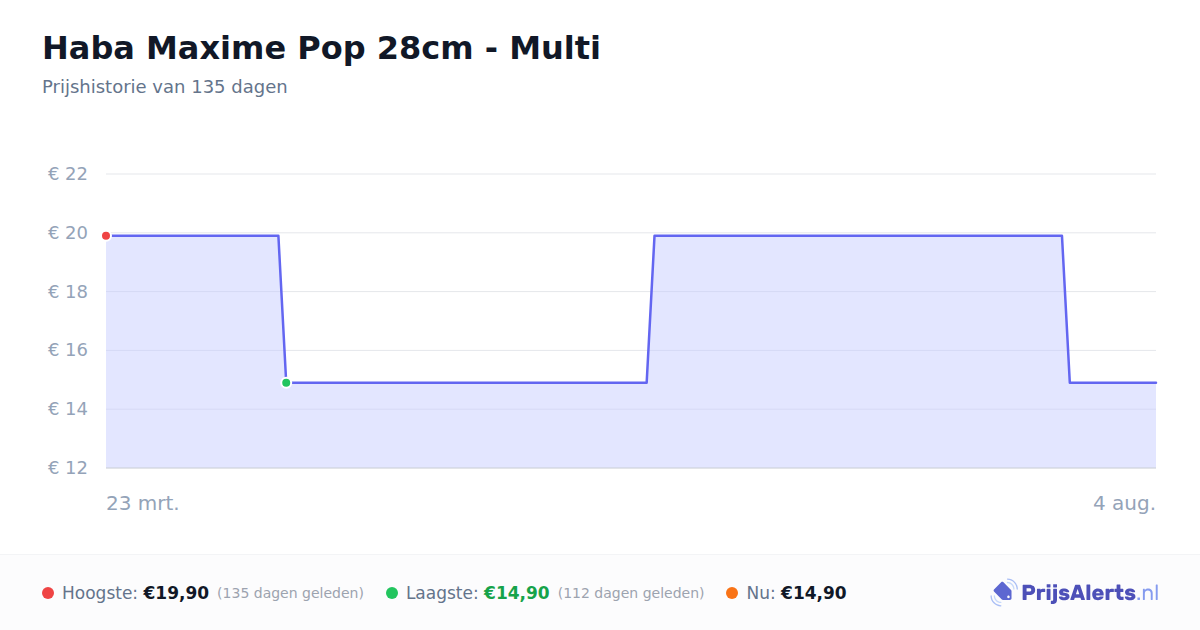Click the PrijsAlerts price tag logo icon
Image resolution: width=1200 pixels, height=630 pixels.
click(x=1004, y=593)
